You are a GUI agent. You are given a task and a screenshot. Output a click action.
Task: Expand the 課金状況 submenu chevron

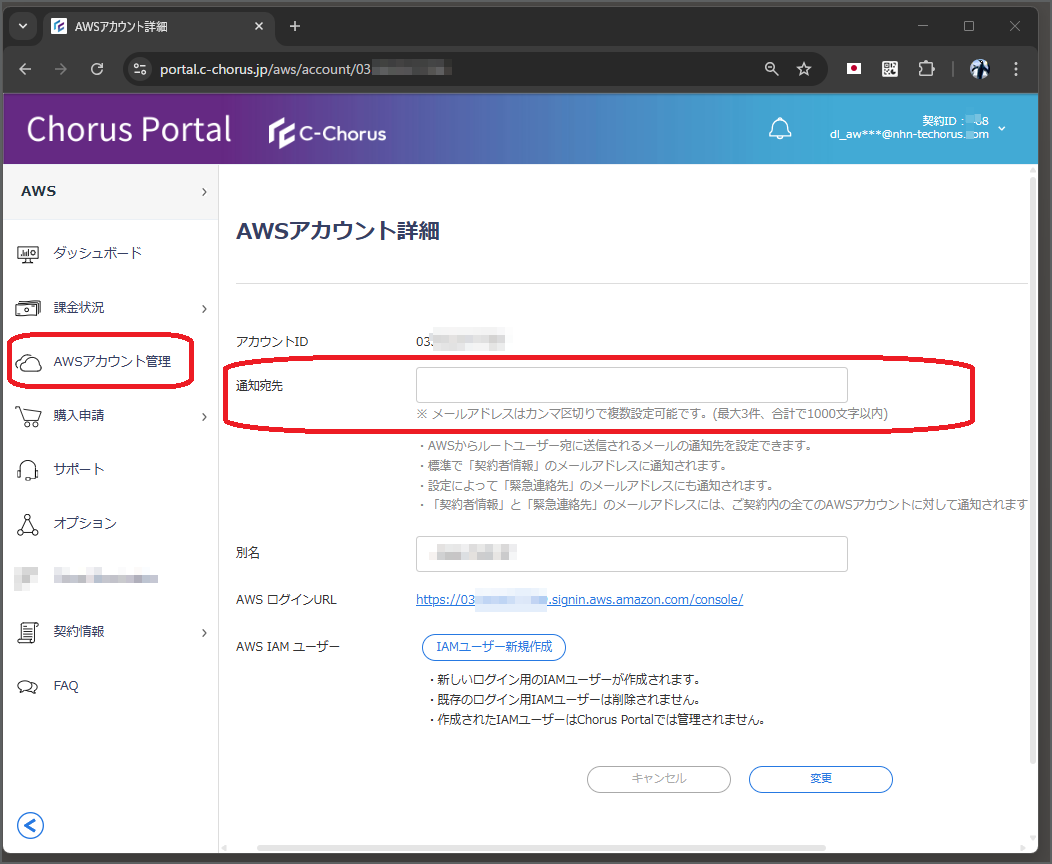pyautogui.click(x=204, y=309)
